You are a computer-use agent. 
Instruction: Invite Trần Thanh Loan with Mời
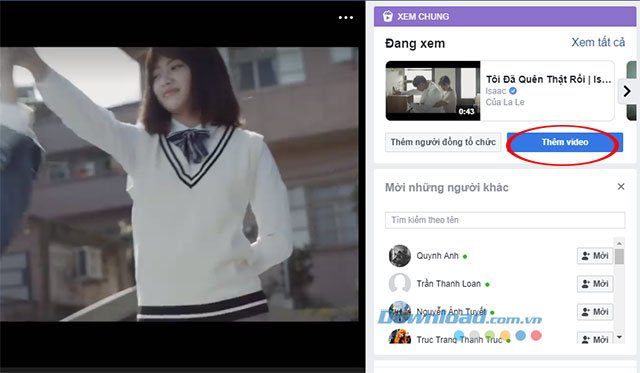tap(595, 284)
